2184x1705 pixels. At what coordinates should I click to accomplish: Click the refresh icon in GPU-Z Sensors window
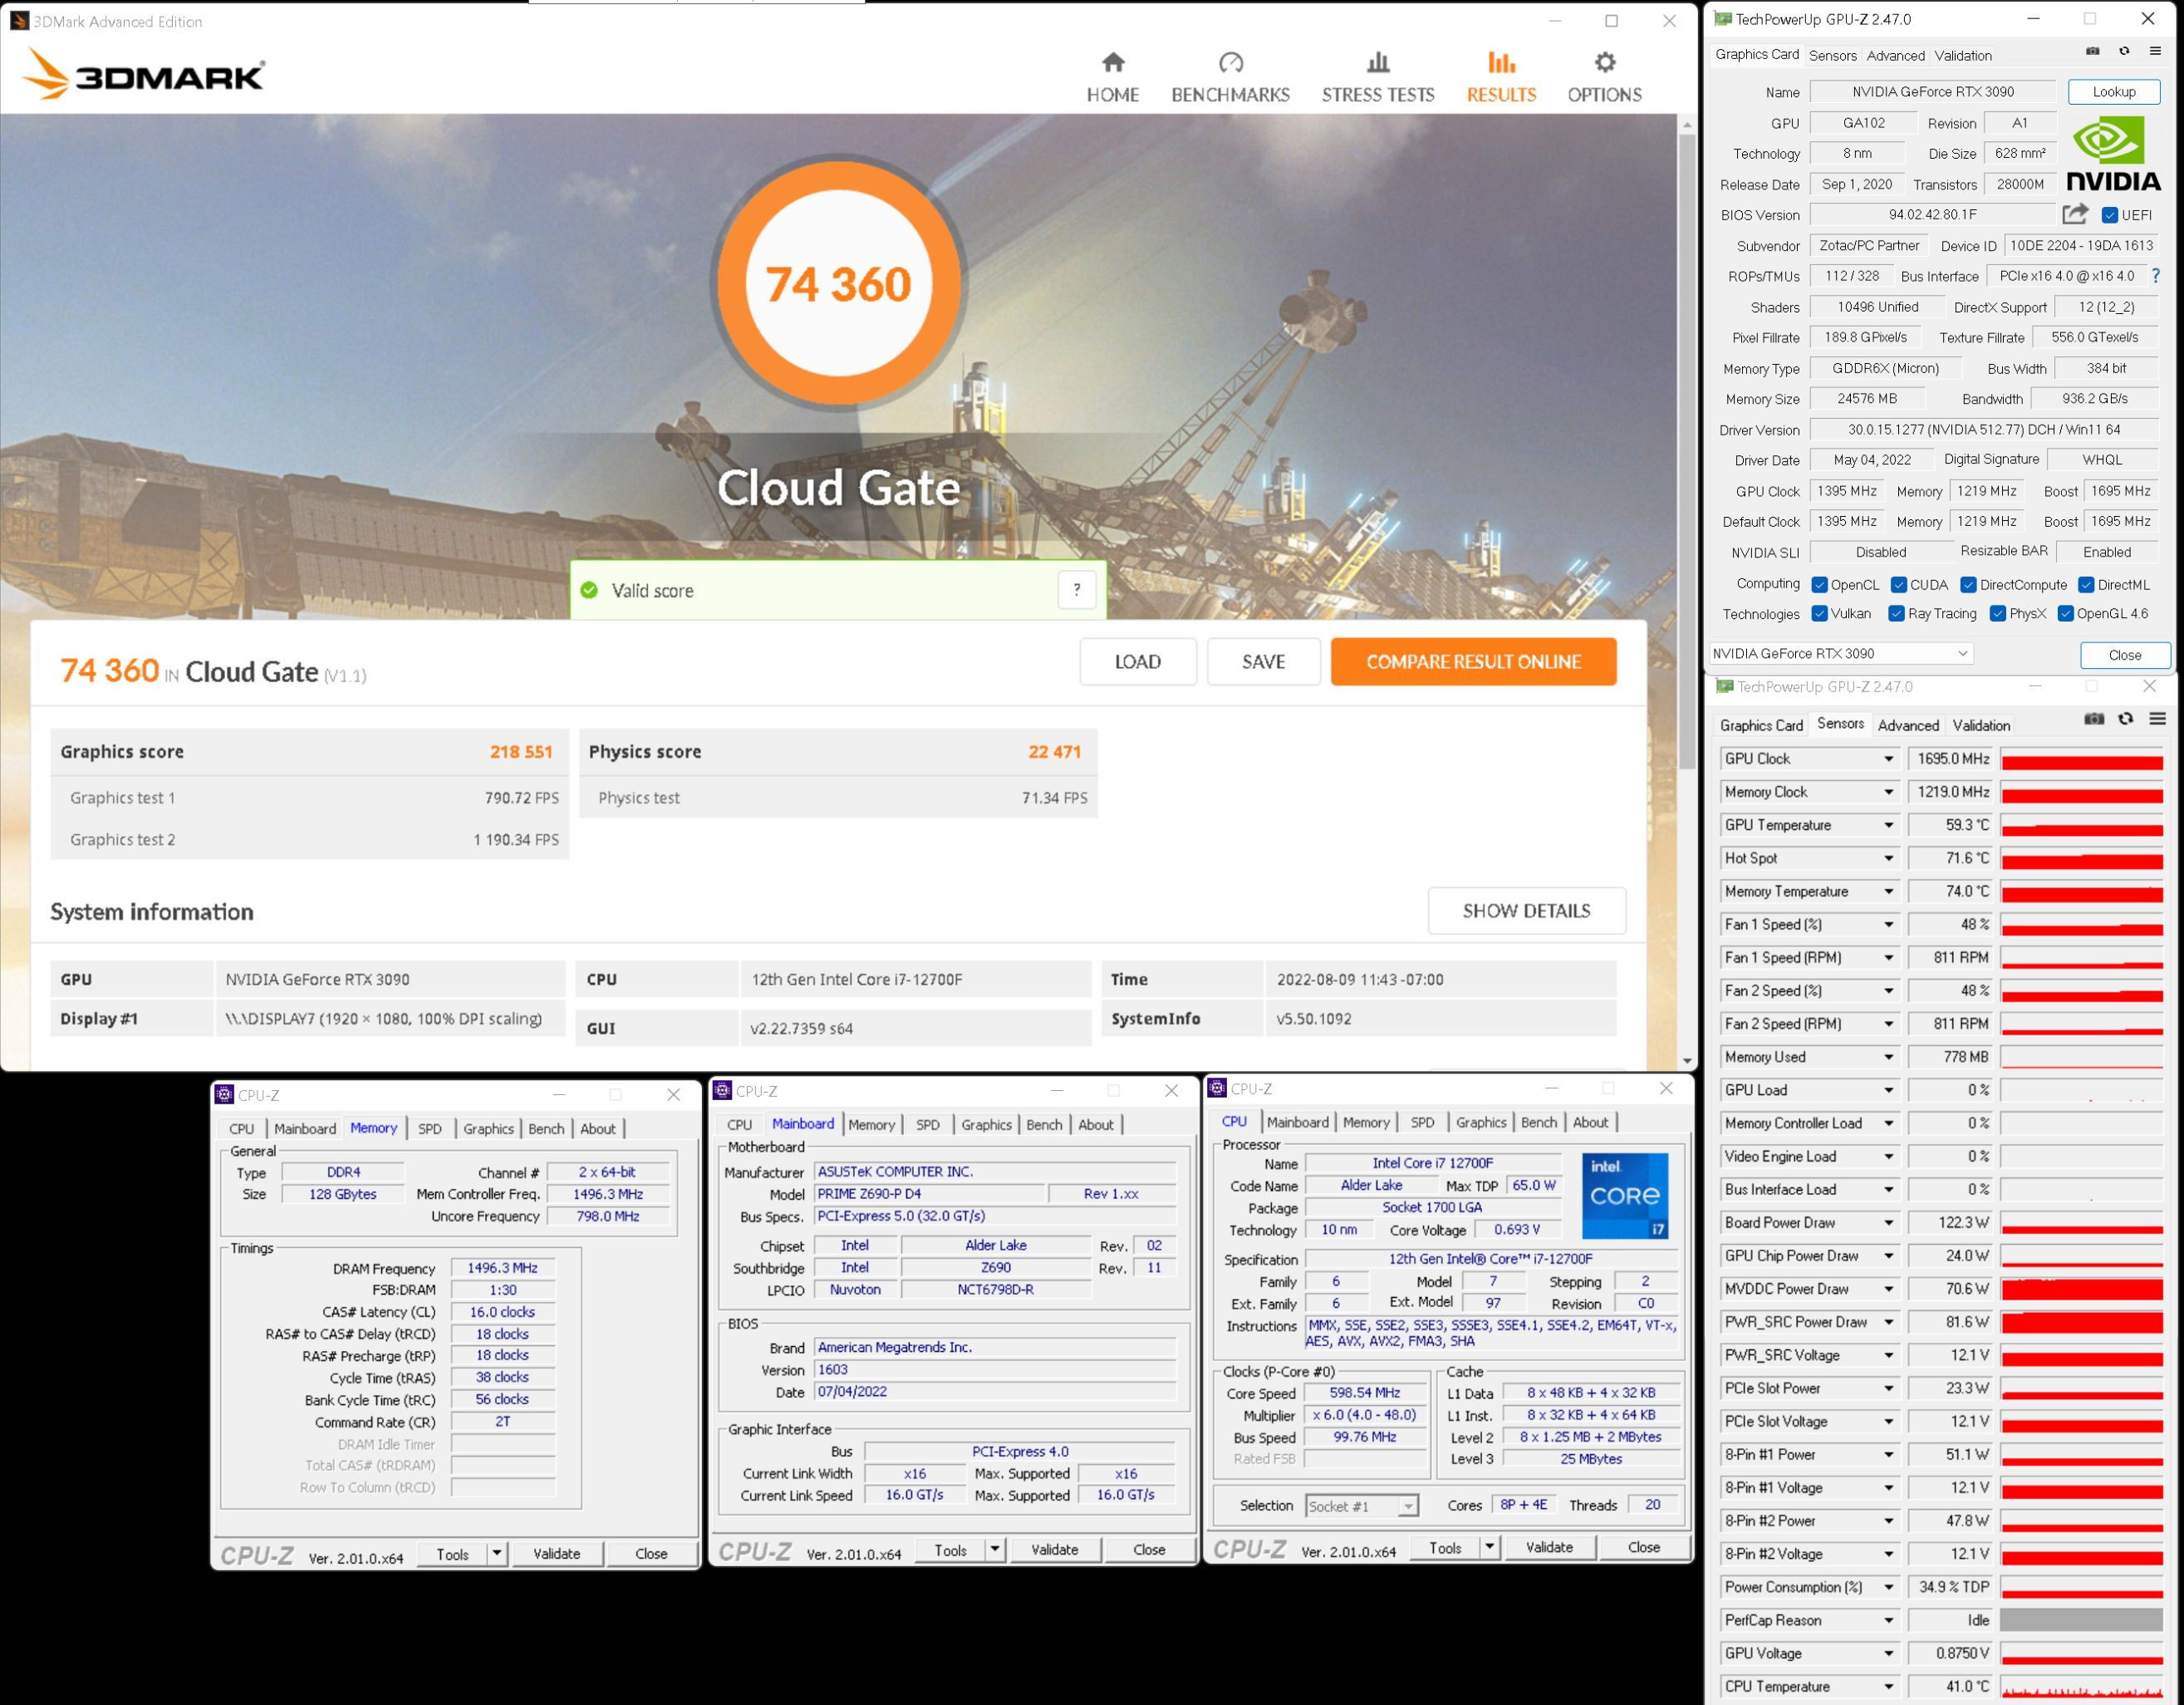(2126, 719)
